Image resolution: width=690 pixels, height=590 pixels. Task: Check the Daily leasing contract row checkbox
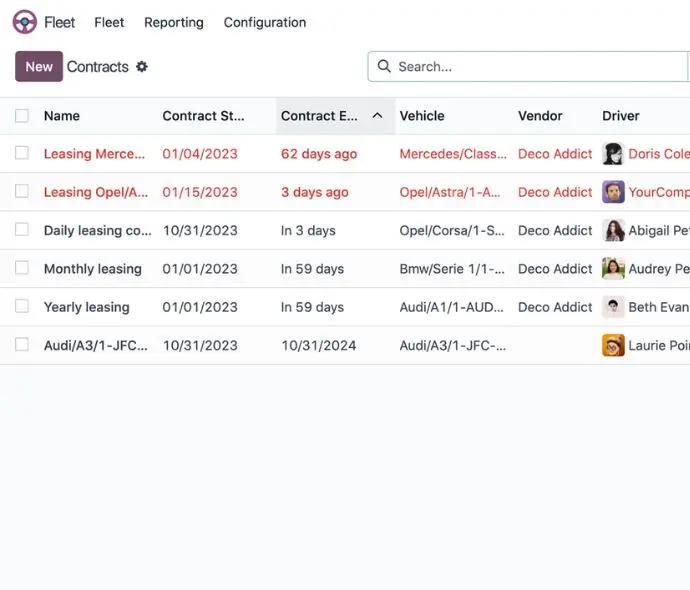pos(22,230)
